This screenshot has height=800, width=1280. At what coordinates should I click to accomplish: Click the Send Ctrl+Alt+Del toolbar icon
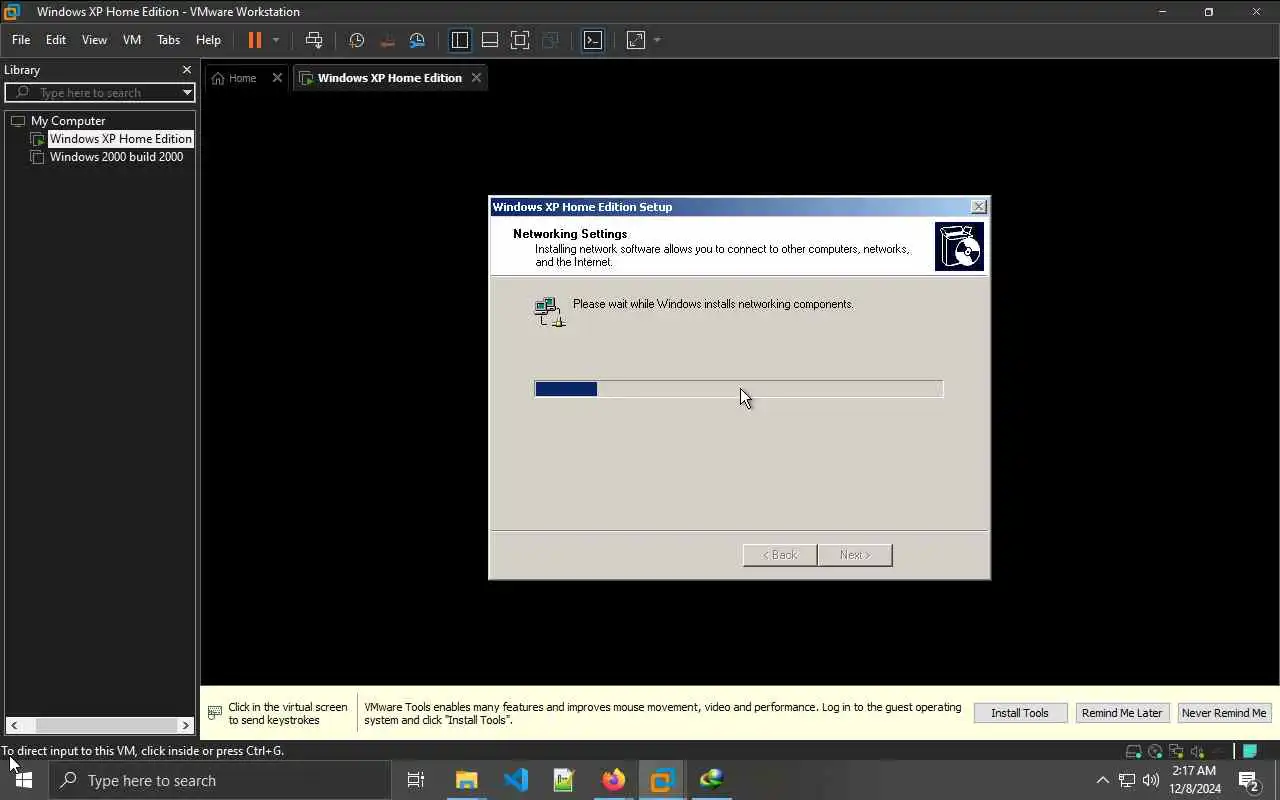[314, 40]
